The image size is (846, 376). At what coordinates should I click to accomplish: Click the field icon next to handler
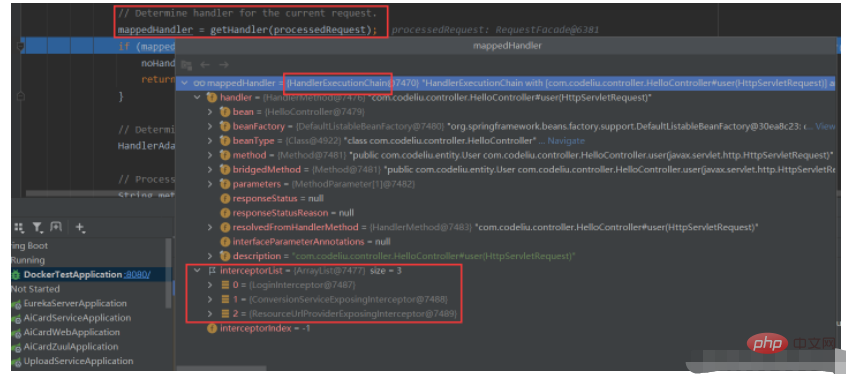tap(212, 98)
